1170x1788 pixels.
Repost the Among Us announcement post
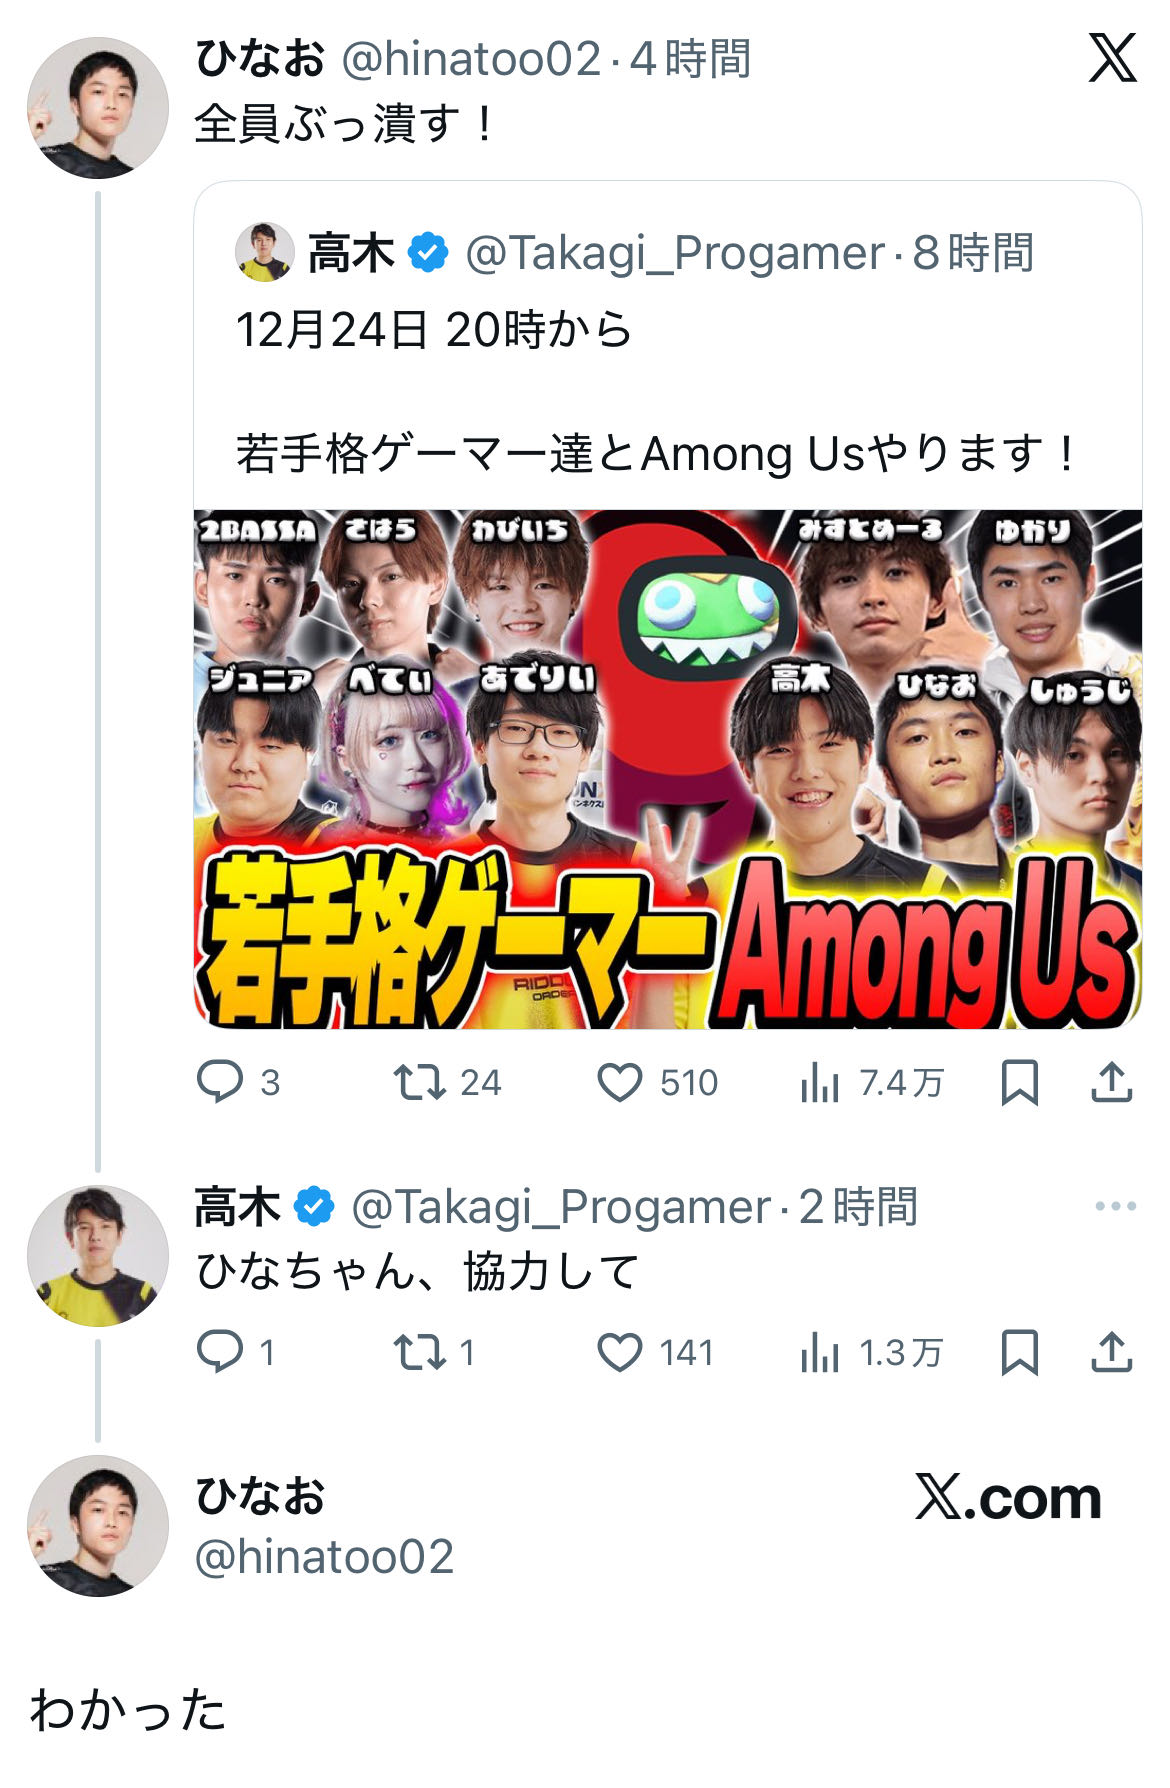pos(420,1082)
